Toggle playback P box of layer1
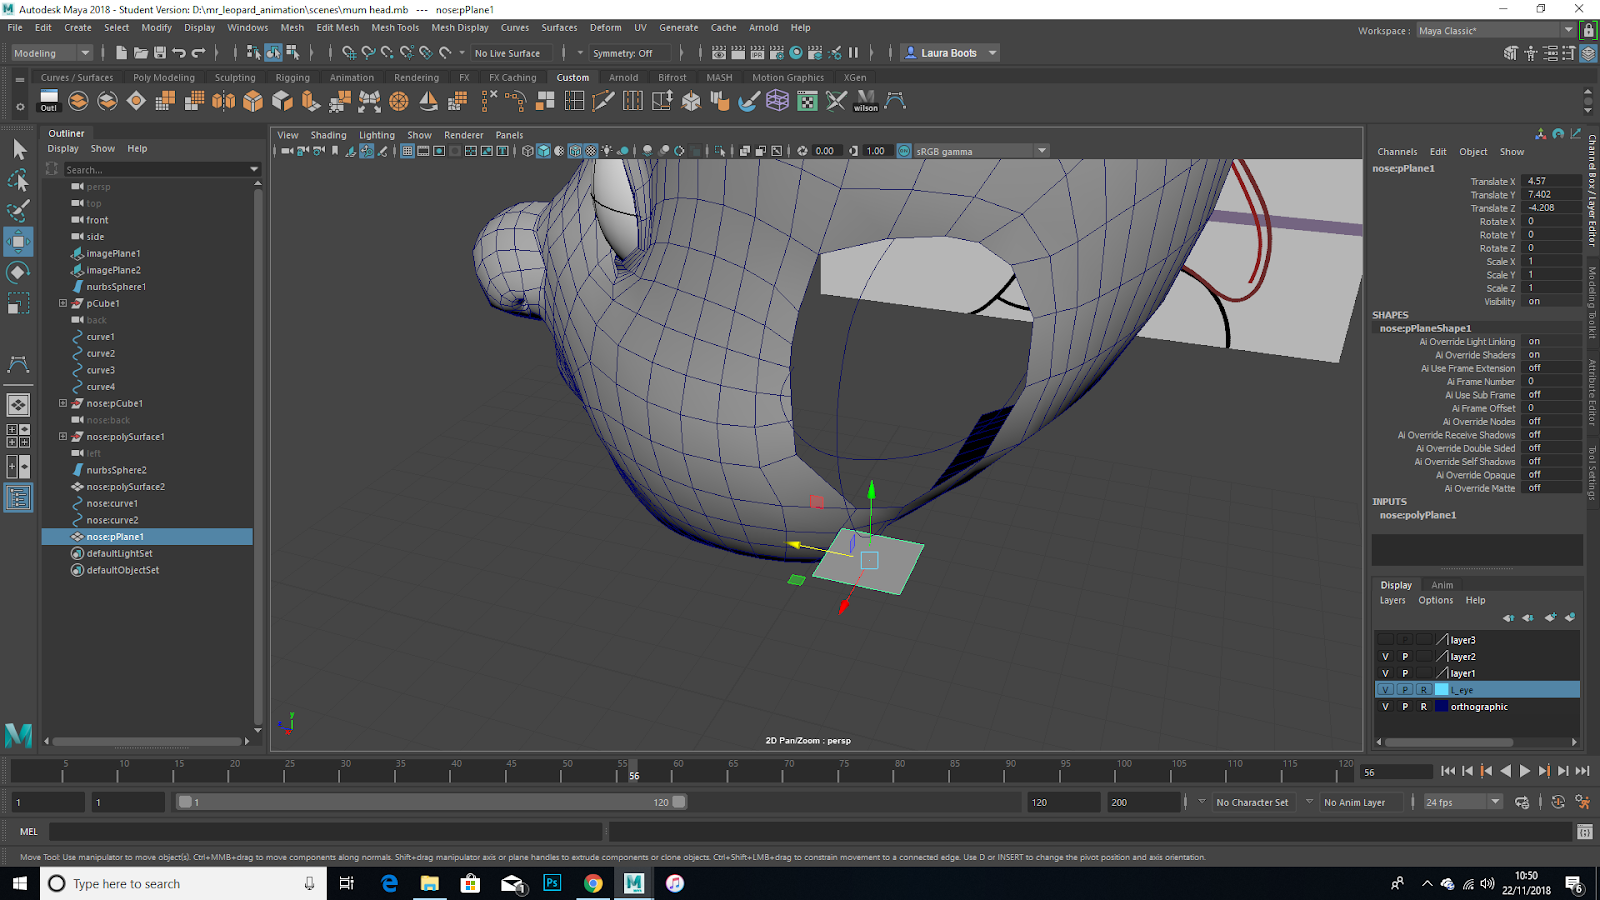Image resolution: width=1600 pixels, height=900 pixels. (x=1405, y=674)
